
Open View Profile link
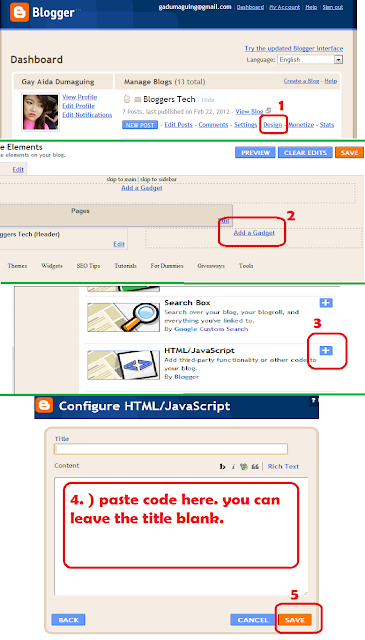[x=80, y=97]
